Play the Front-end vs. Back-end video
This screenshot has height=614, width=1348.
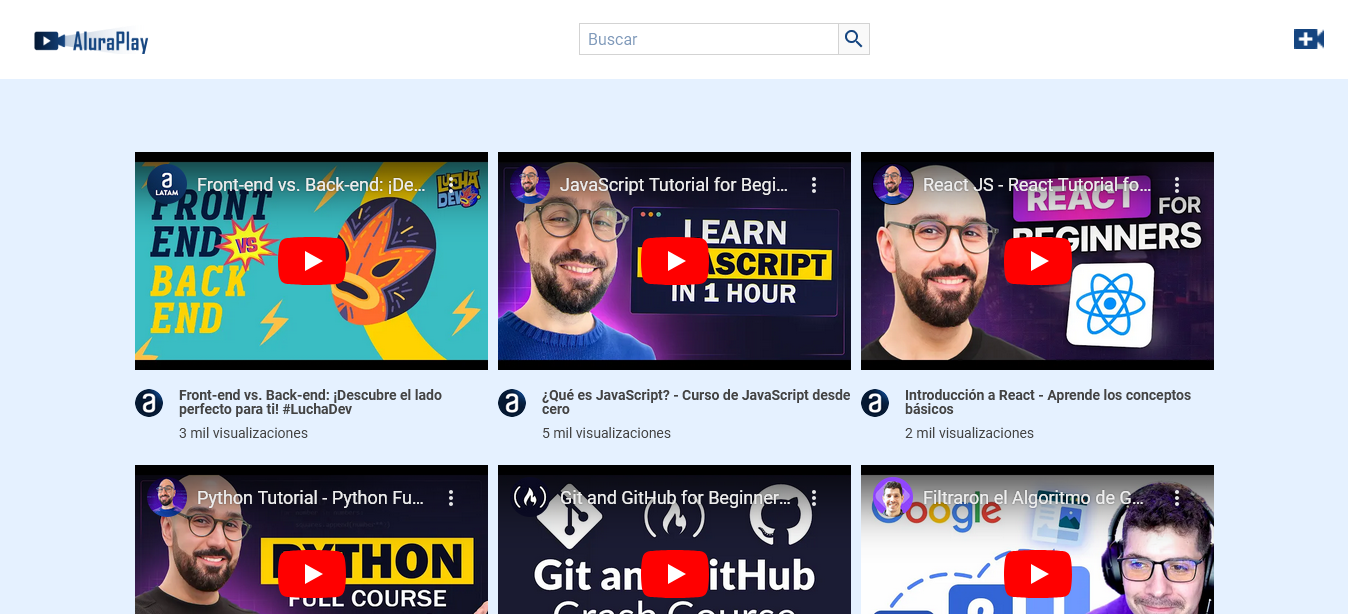pyautogui.click(x=312, y=261)
